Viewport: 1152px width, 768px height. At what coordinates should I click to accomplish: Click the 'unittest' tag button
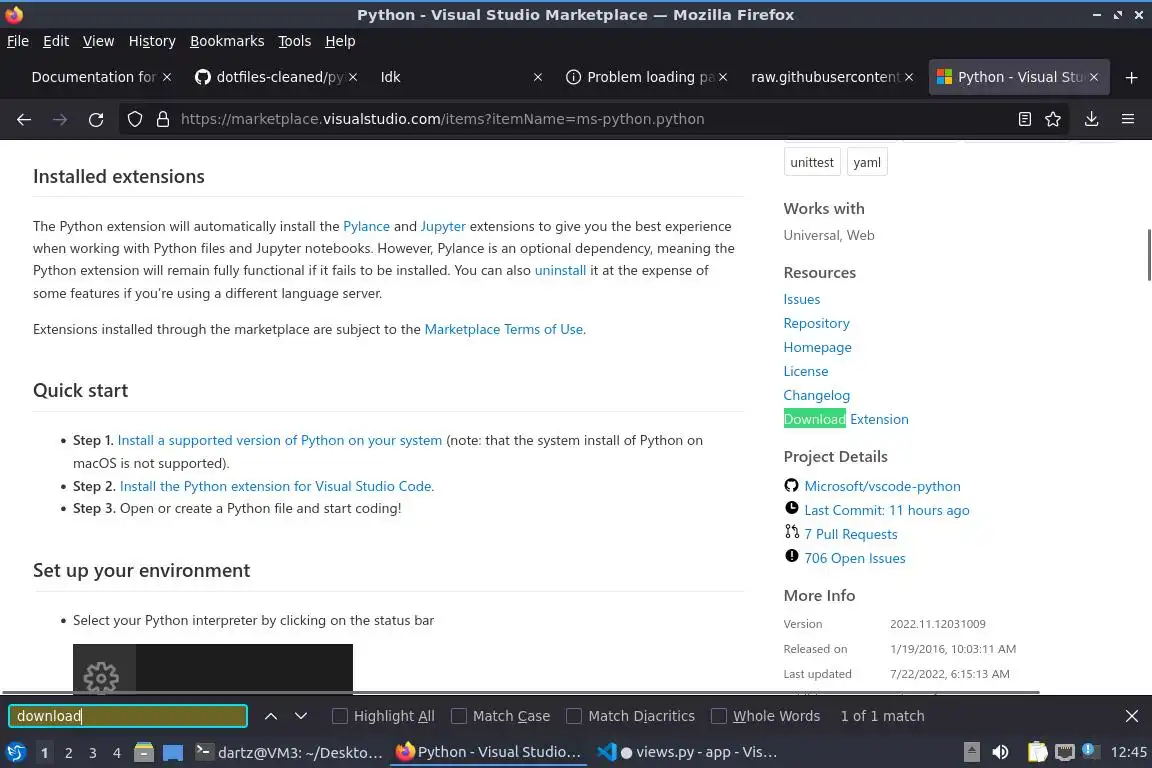click(812, 162)
